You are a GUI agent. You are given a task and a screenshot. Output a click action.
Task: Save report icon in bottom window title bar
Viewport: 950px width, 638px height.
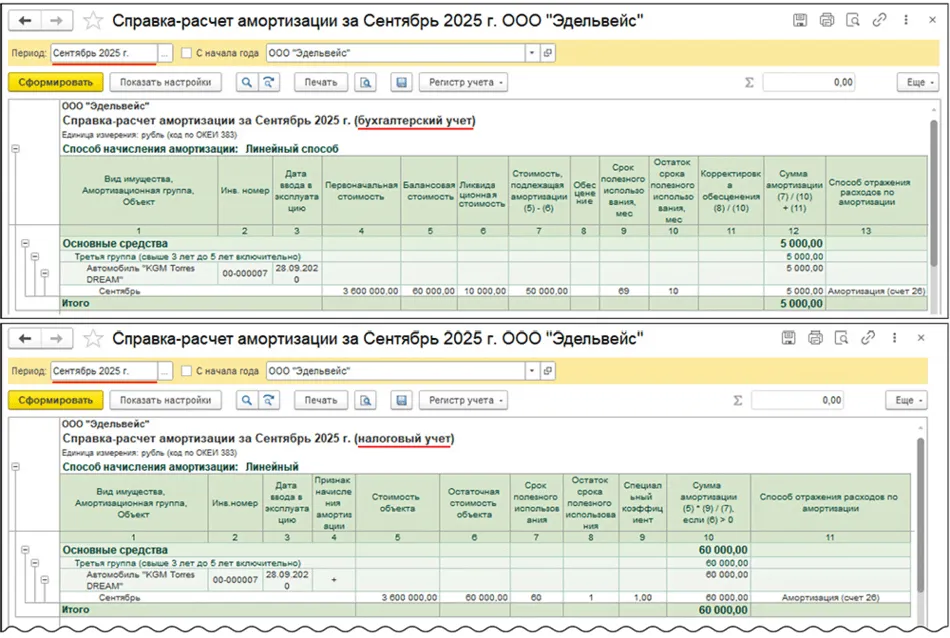click(x=788, y=337)
